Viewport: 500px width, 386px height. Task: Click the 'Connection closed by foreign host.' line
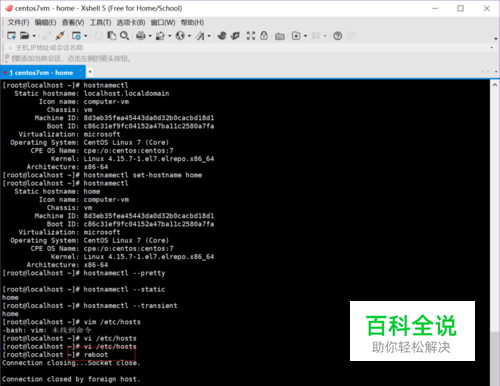click(x=71, y=379)
